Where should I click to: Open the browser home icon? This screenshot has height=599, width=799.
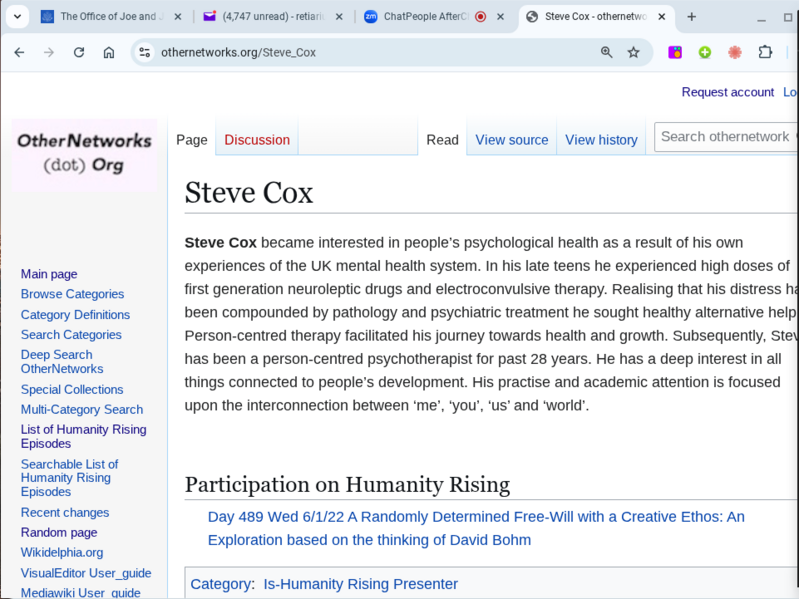[109, 52]
